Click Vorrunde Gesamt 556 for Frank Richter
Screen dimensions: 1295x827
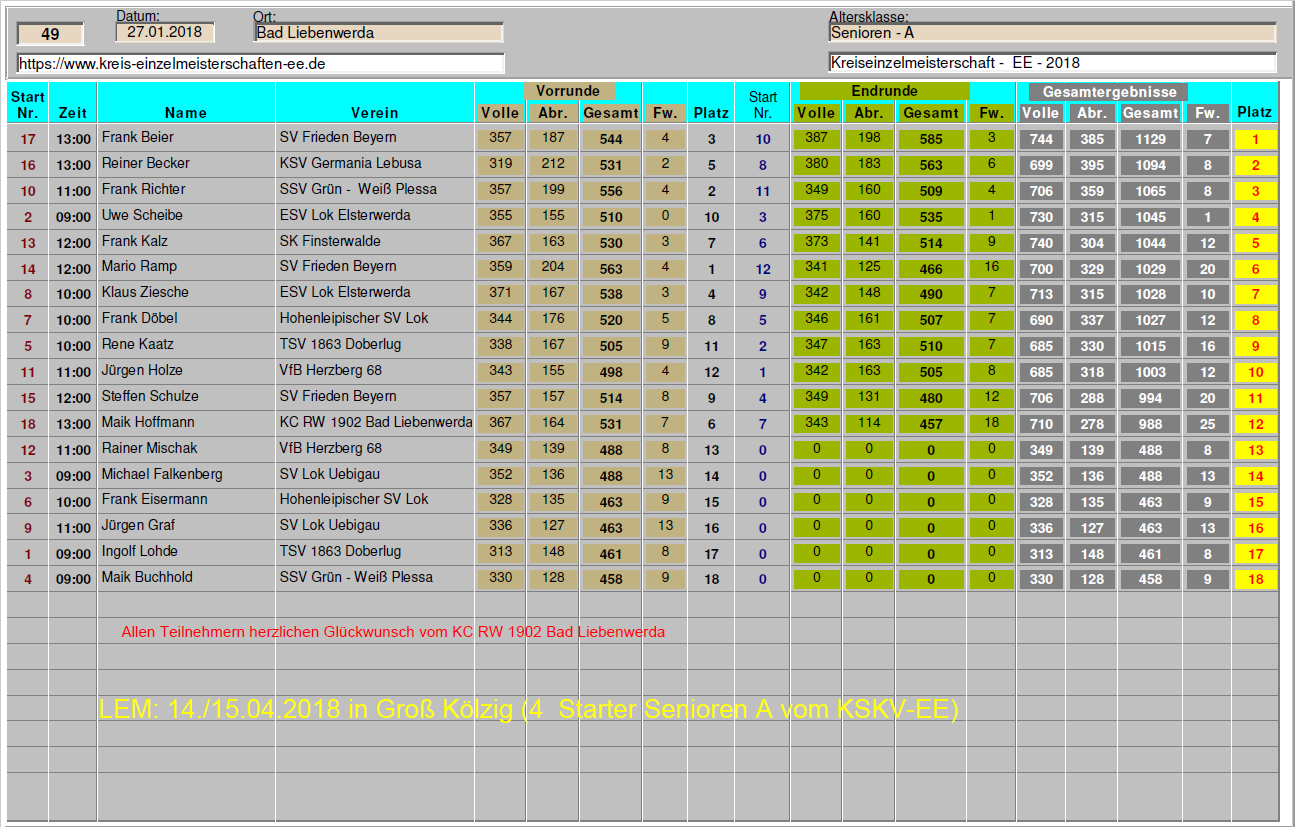point(610,191)
